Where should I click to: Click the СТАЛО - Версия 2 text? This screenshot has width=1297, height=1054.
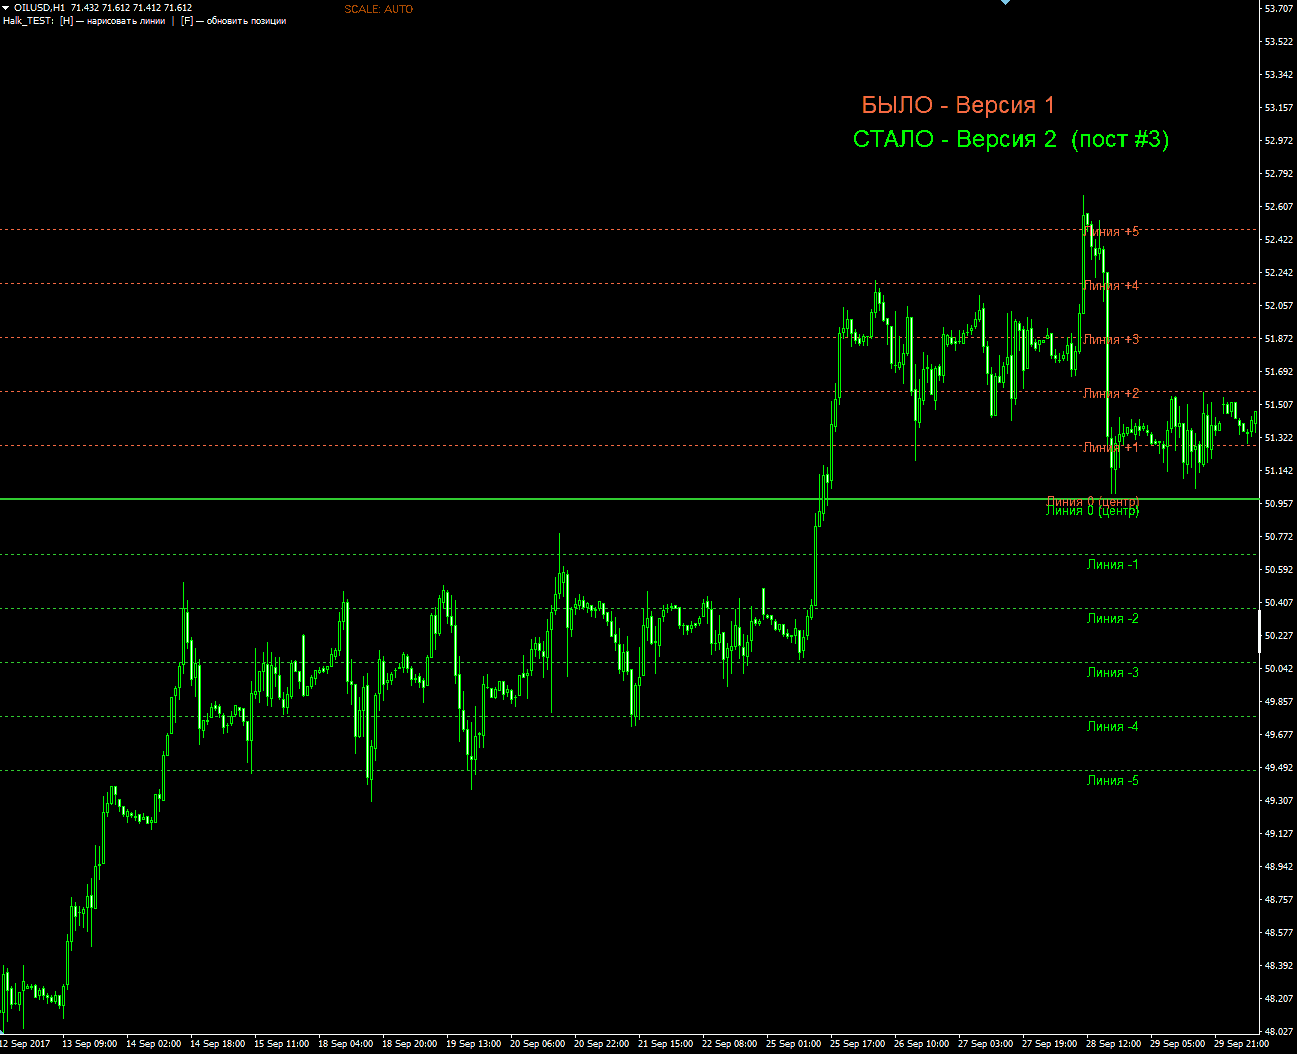click(955, 139)
